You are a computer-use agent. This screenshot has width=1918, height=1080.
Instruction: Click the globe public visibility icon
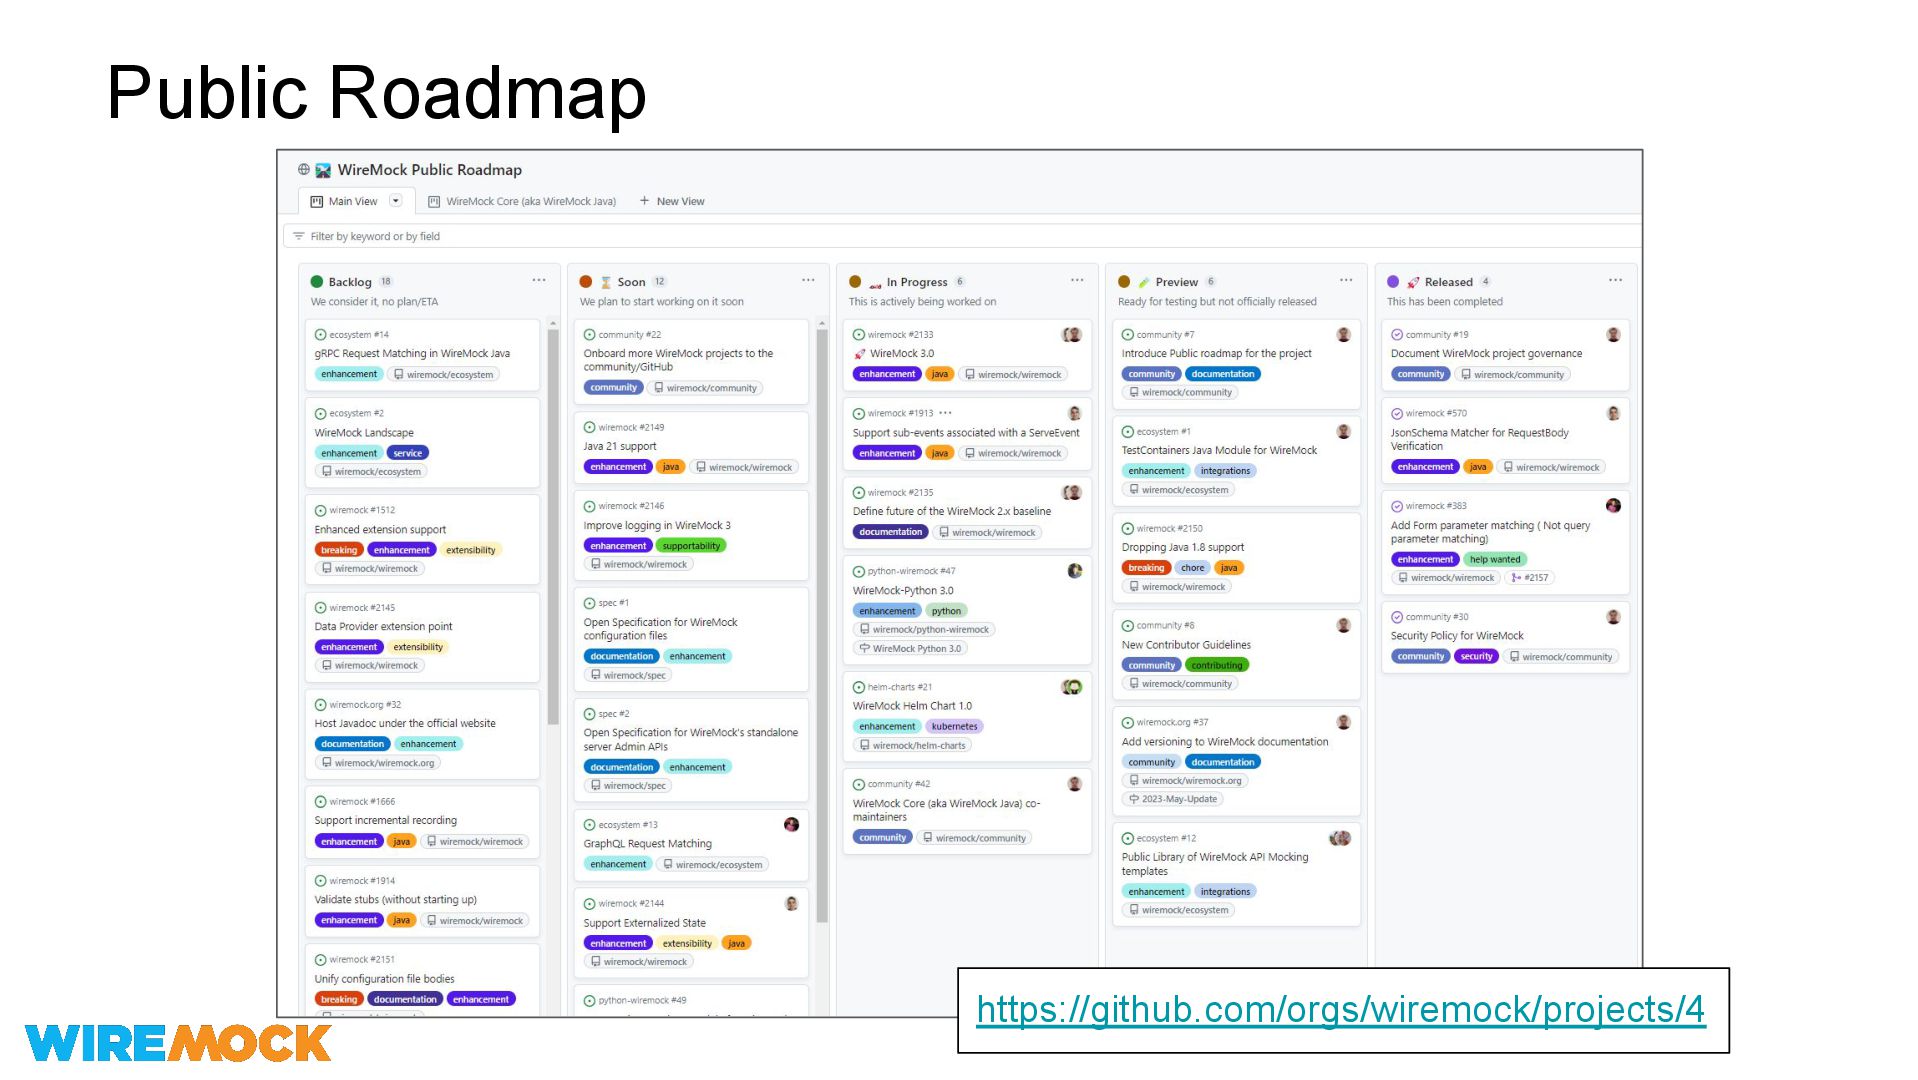click(x=303, y=170)
